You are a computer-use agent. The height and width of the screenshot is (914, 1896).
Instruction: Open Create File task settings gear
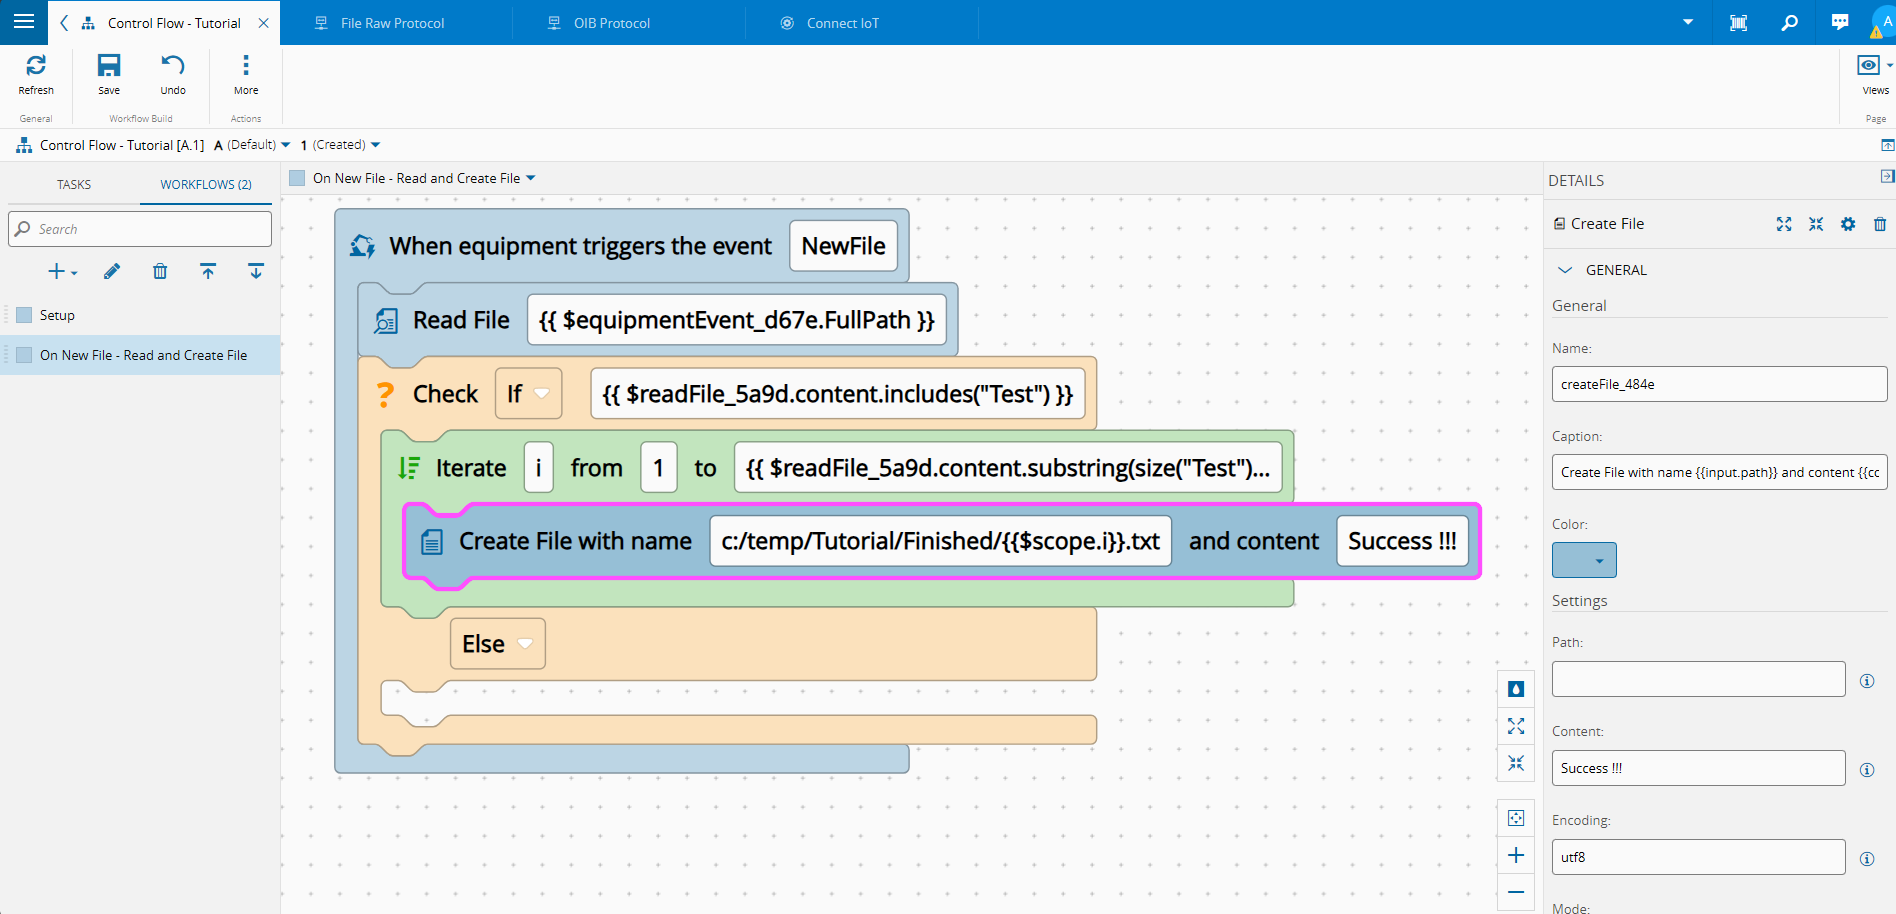tap(1848, 224)
